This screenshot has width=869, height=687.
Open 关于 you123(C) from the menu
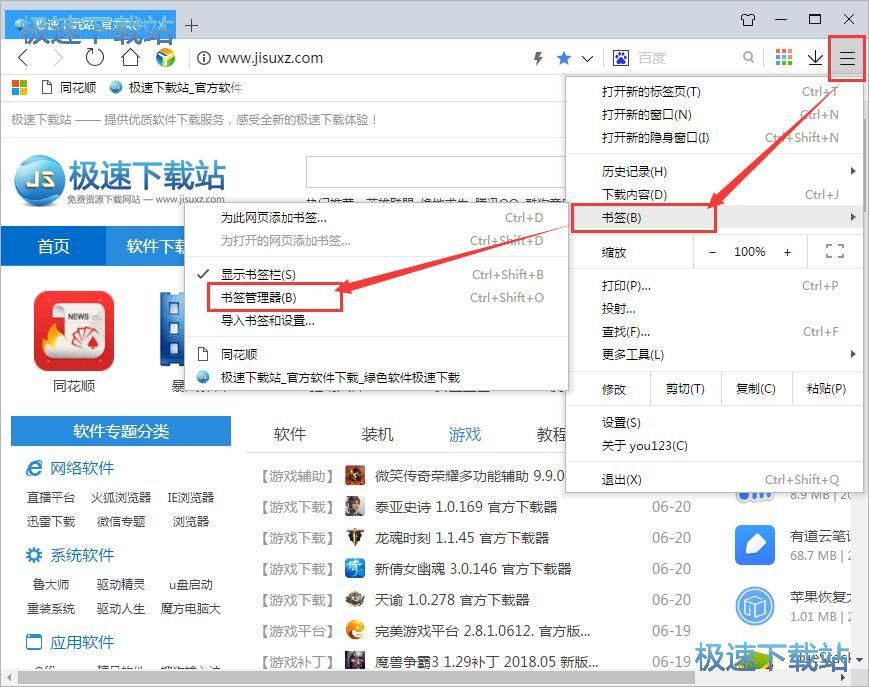coord(714,446)
